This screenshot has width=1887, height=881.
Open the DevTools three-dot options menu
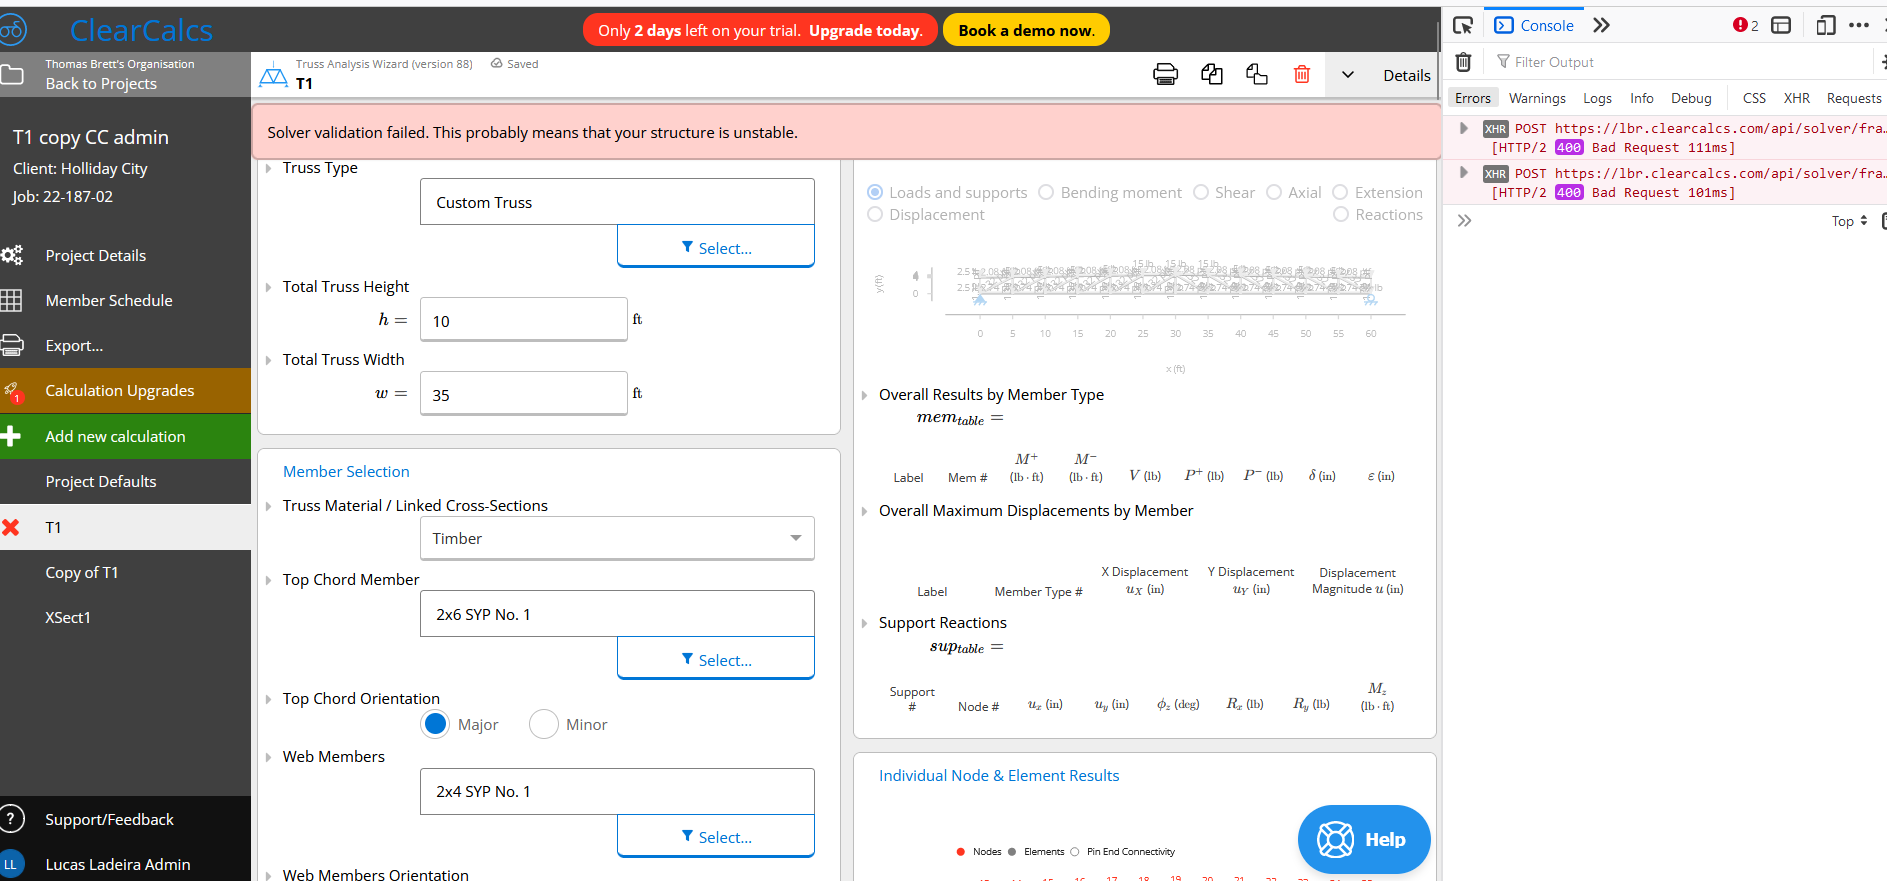1859,25
